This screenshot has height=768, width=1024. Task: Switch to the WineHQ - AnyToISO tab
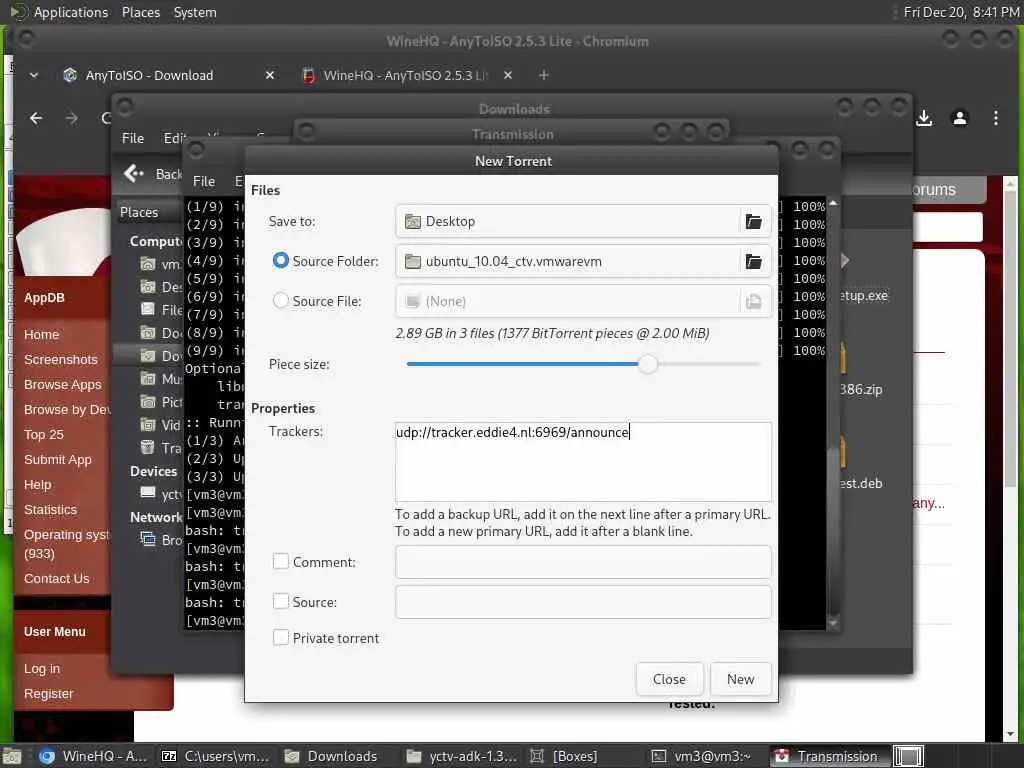point(405,75)
